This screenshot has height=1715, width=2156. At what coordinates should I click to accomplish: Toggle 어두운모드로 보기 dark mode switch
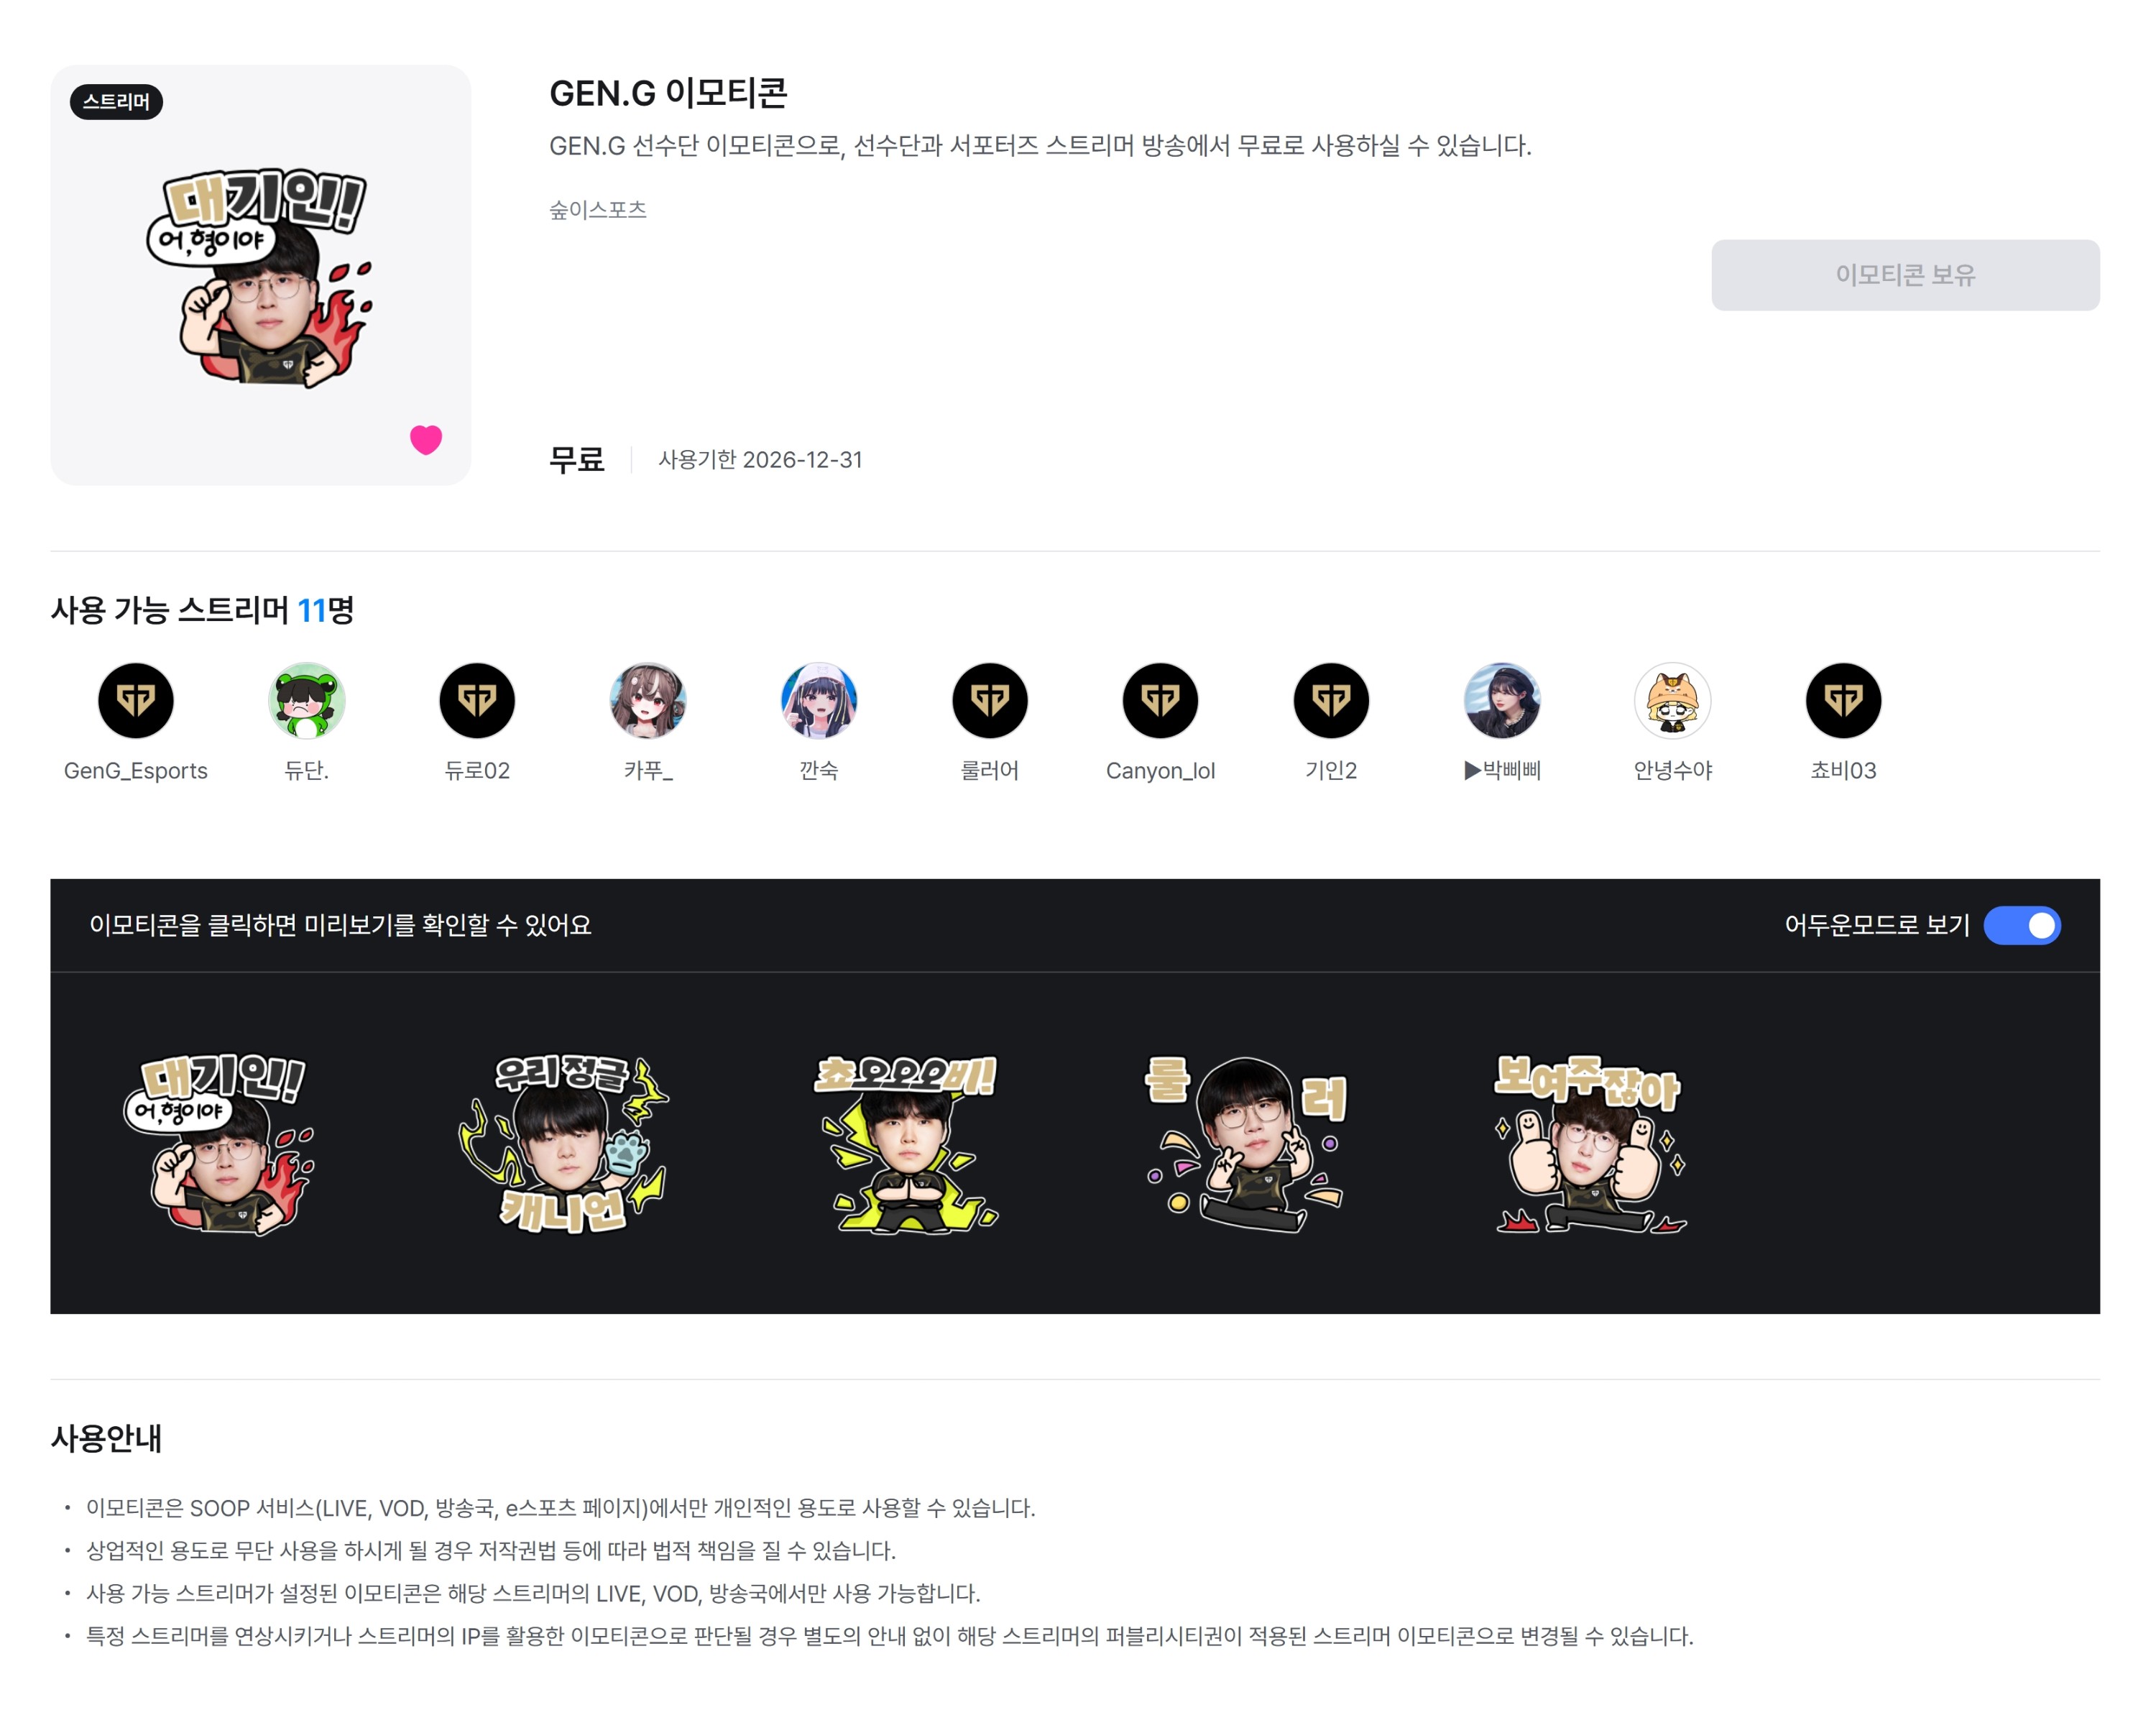(x=2022, y=925)
